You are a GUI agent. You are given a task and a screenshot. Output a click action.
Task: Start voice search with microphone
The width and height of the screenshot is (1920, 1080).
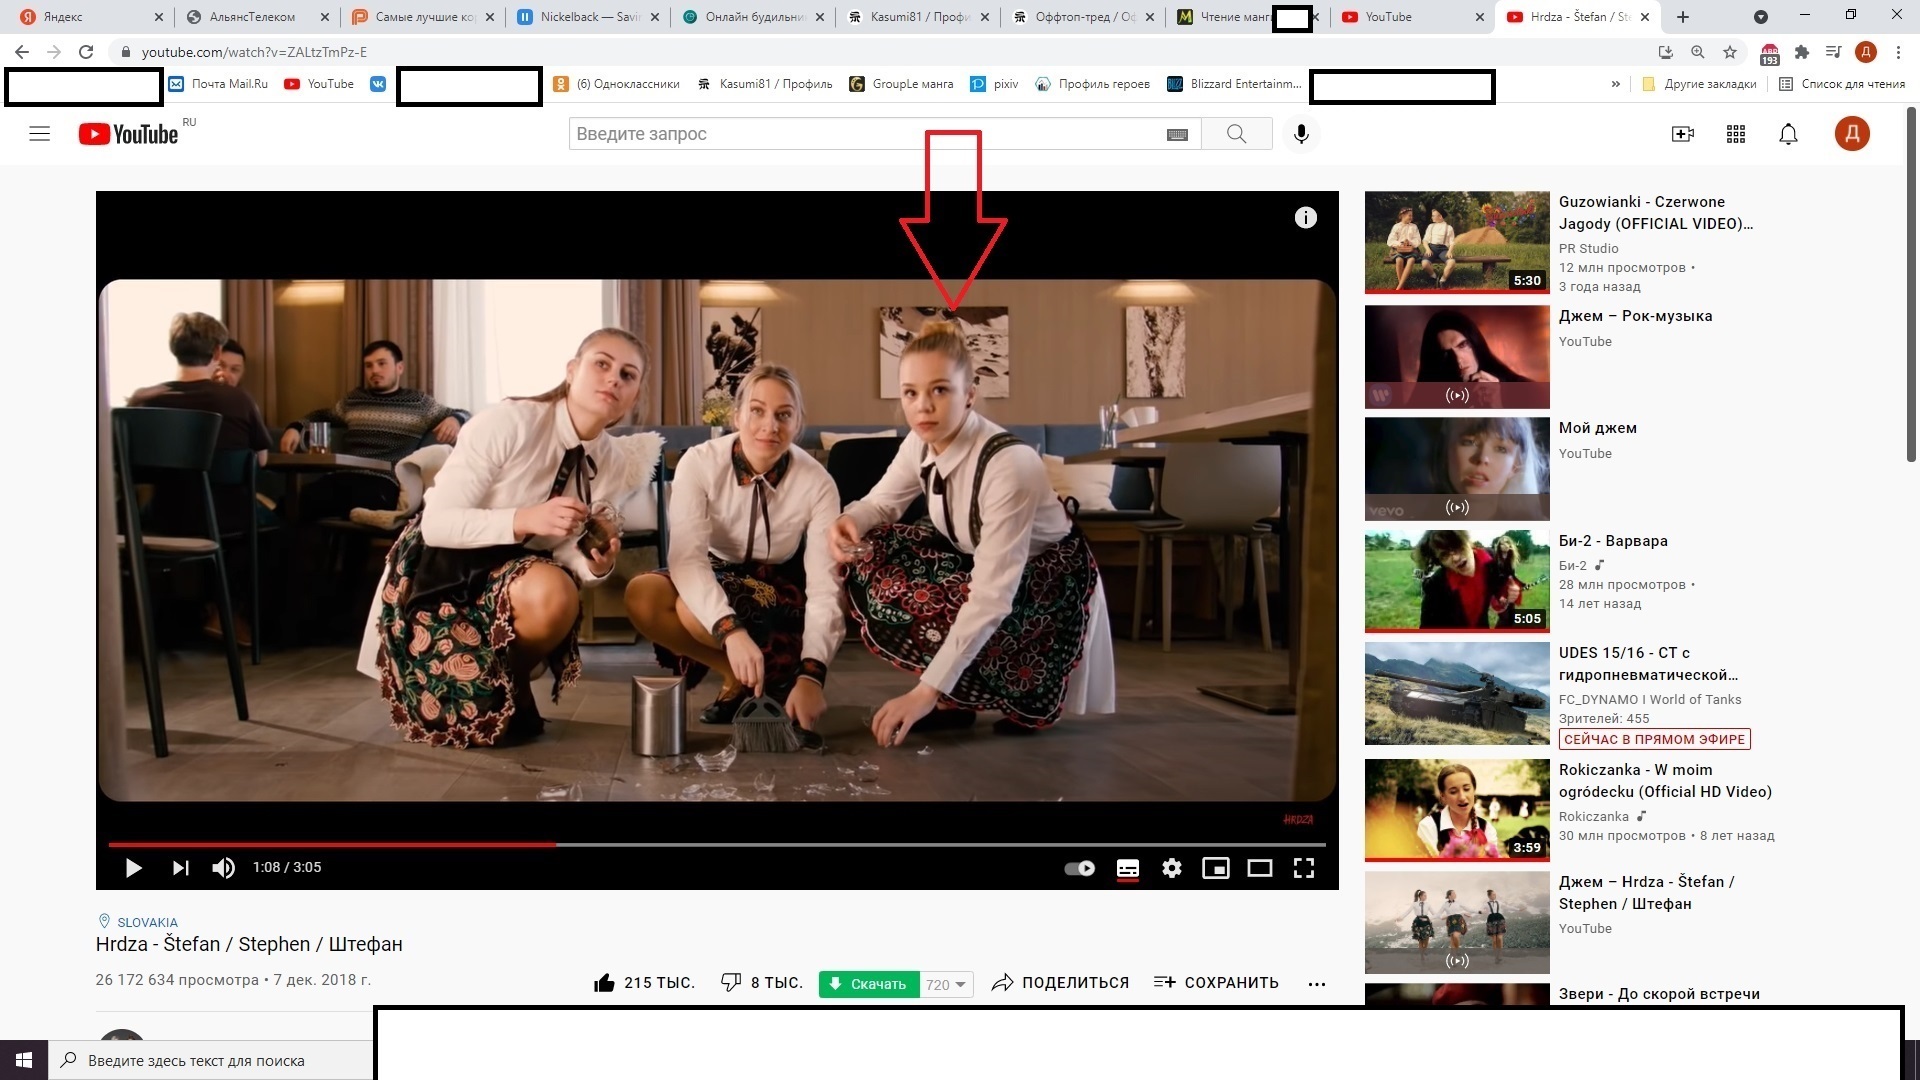click(1301, 134)
